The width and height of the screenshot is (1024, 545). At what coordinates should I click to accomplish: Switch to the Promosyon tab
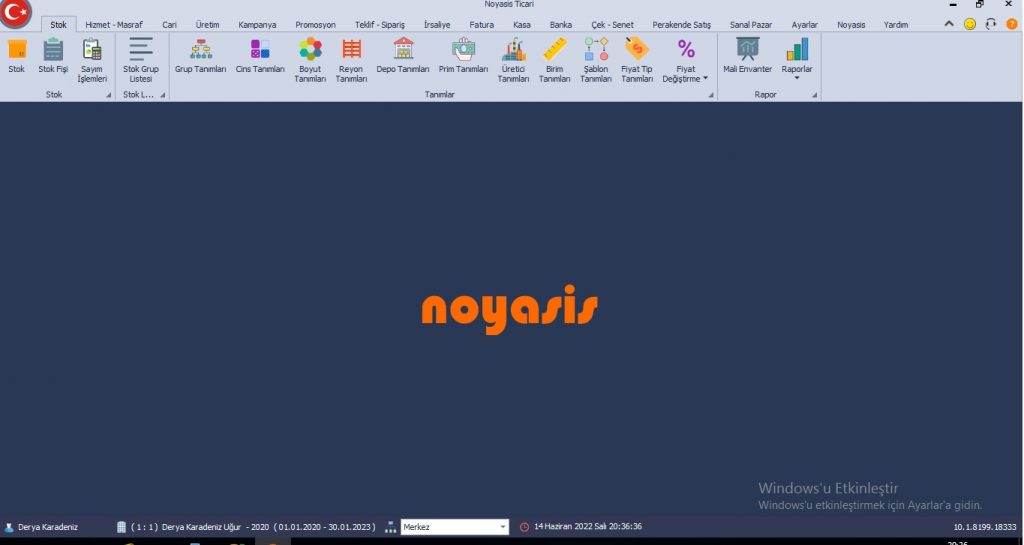tap(315, 25)
